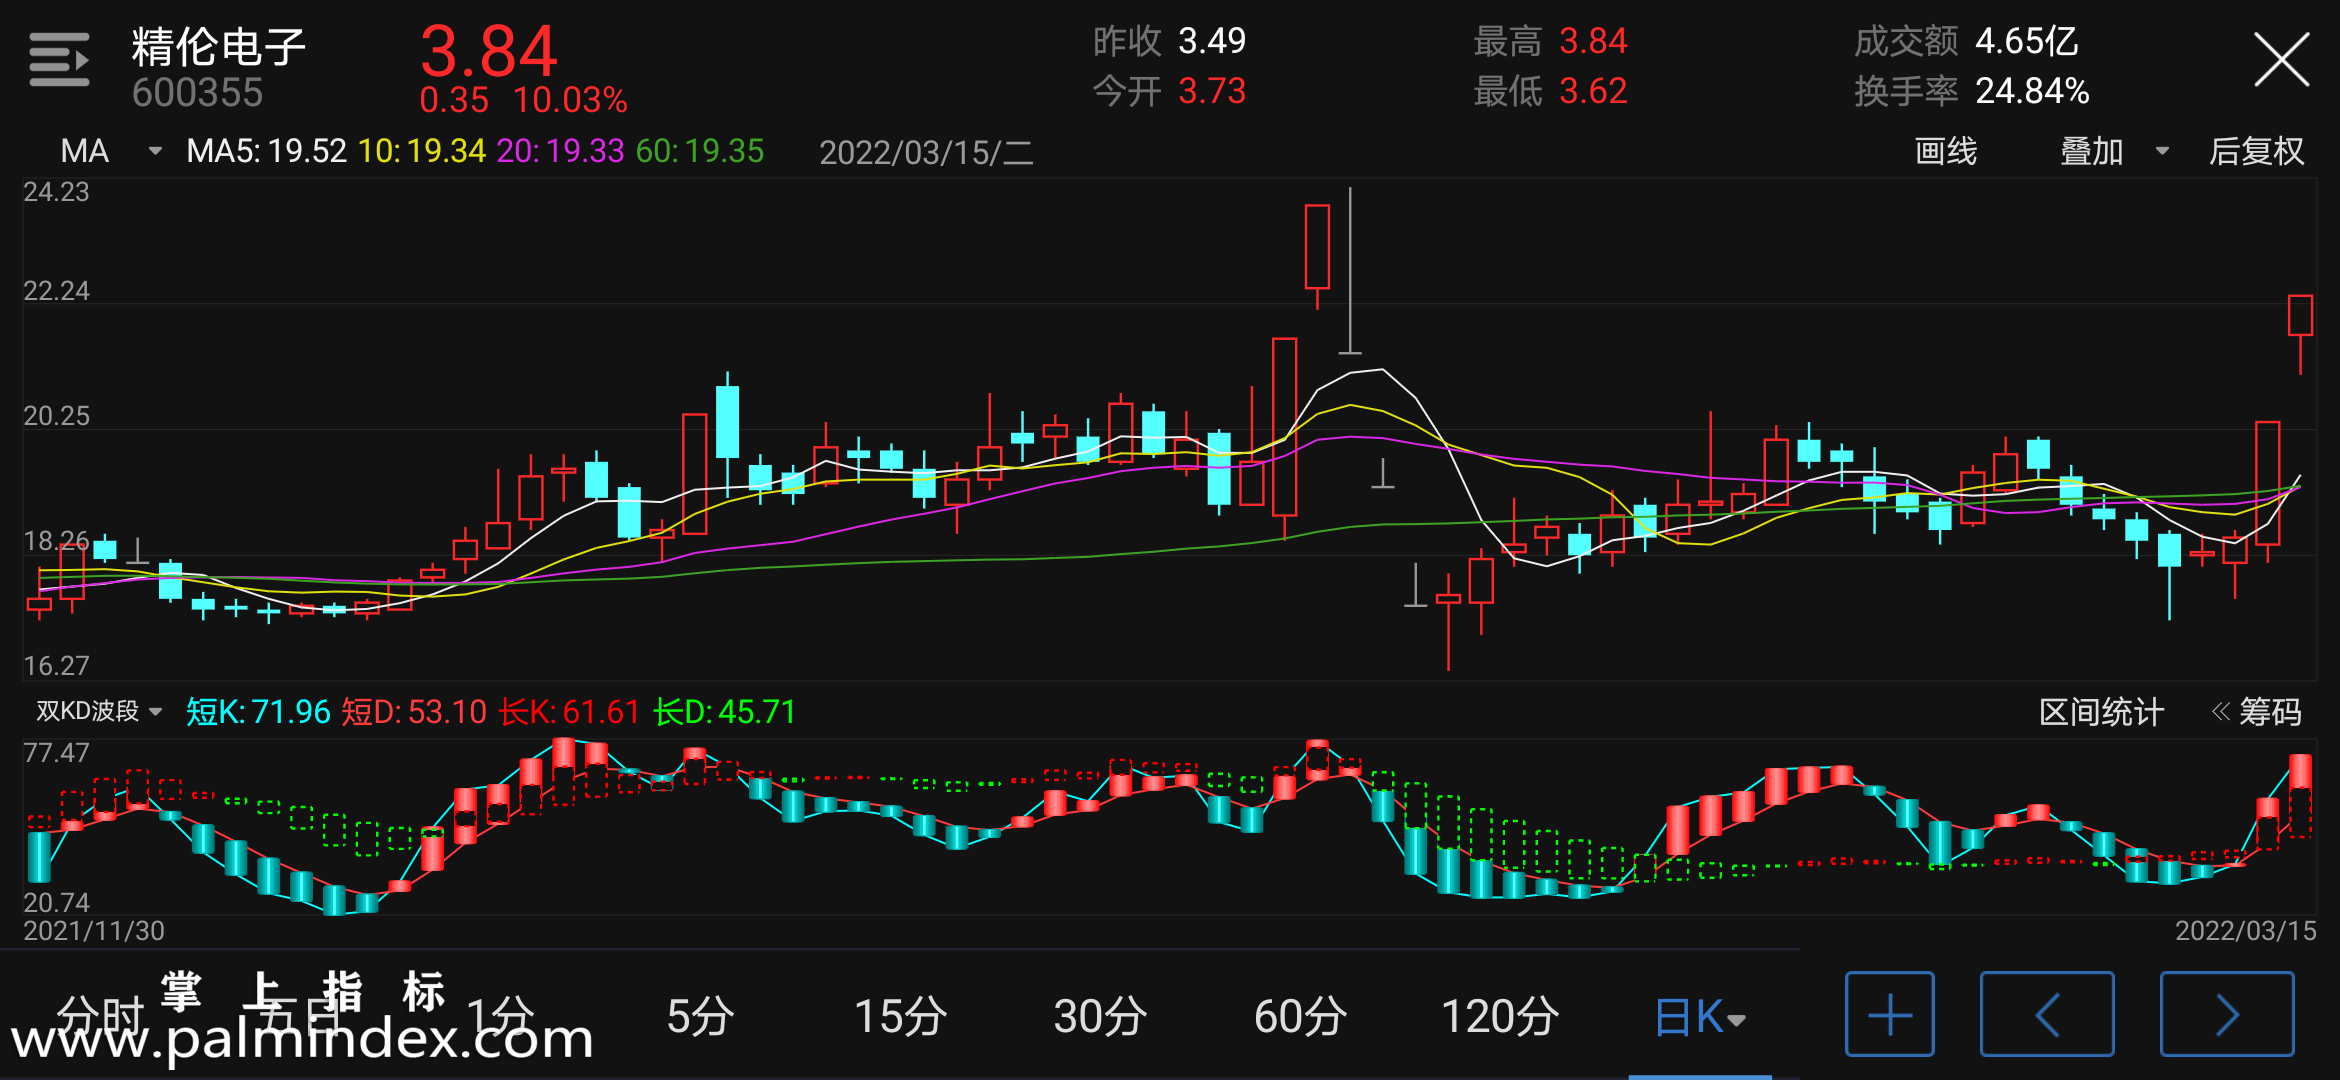Click MA 60: 19.35 green value
The width and height of the screenshot is (2340, 1080).
tap(699, 151)
